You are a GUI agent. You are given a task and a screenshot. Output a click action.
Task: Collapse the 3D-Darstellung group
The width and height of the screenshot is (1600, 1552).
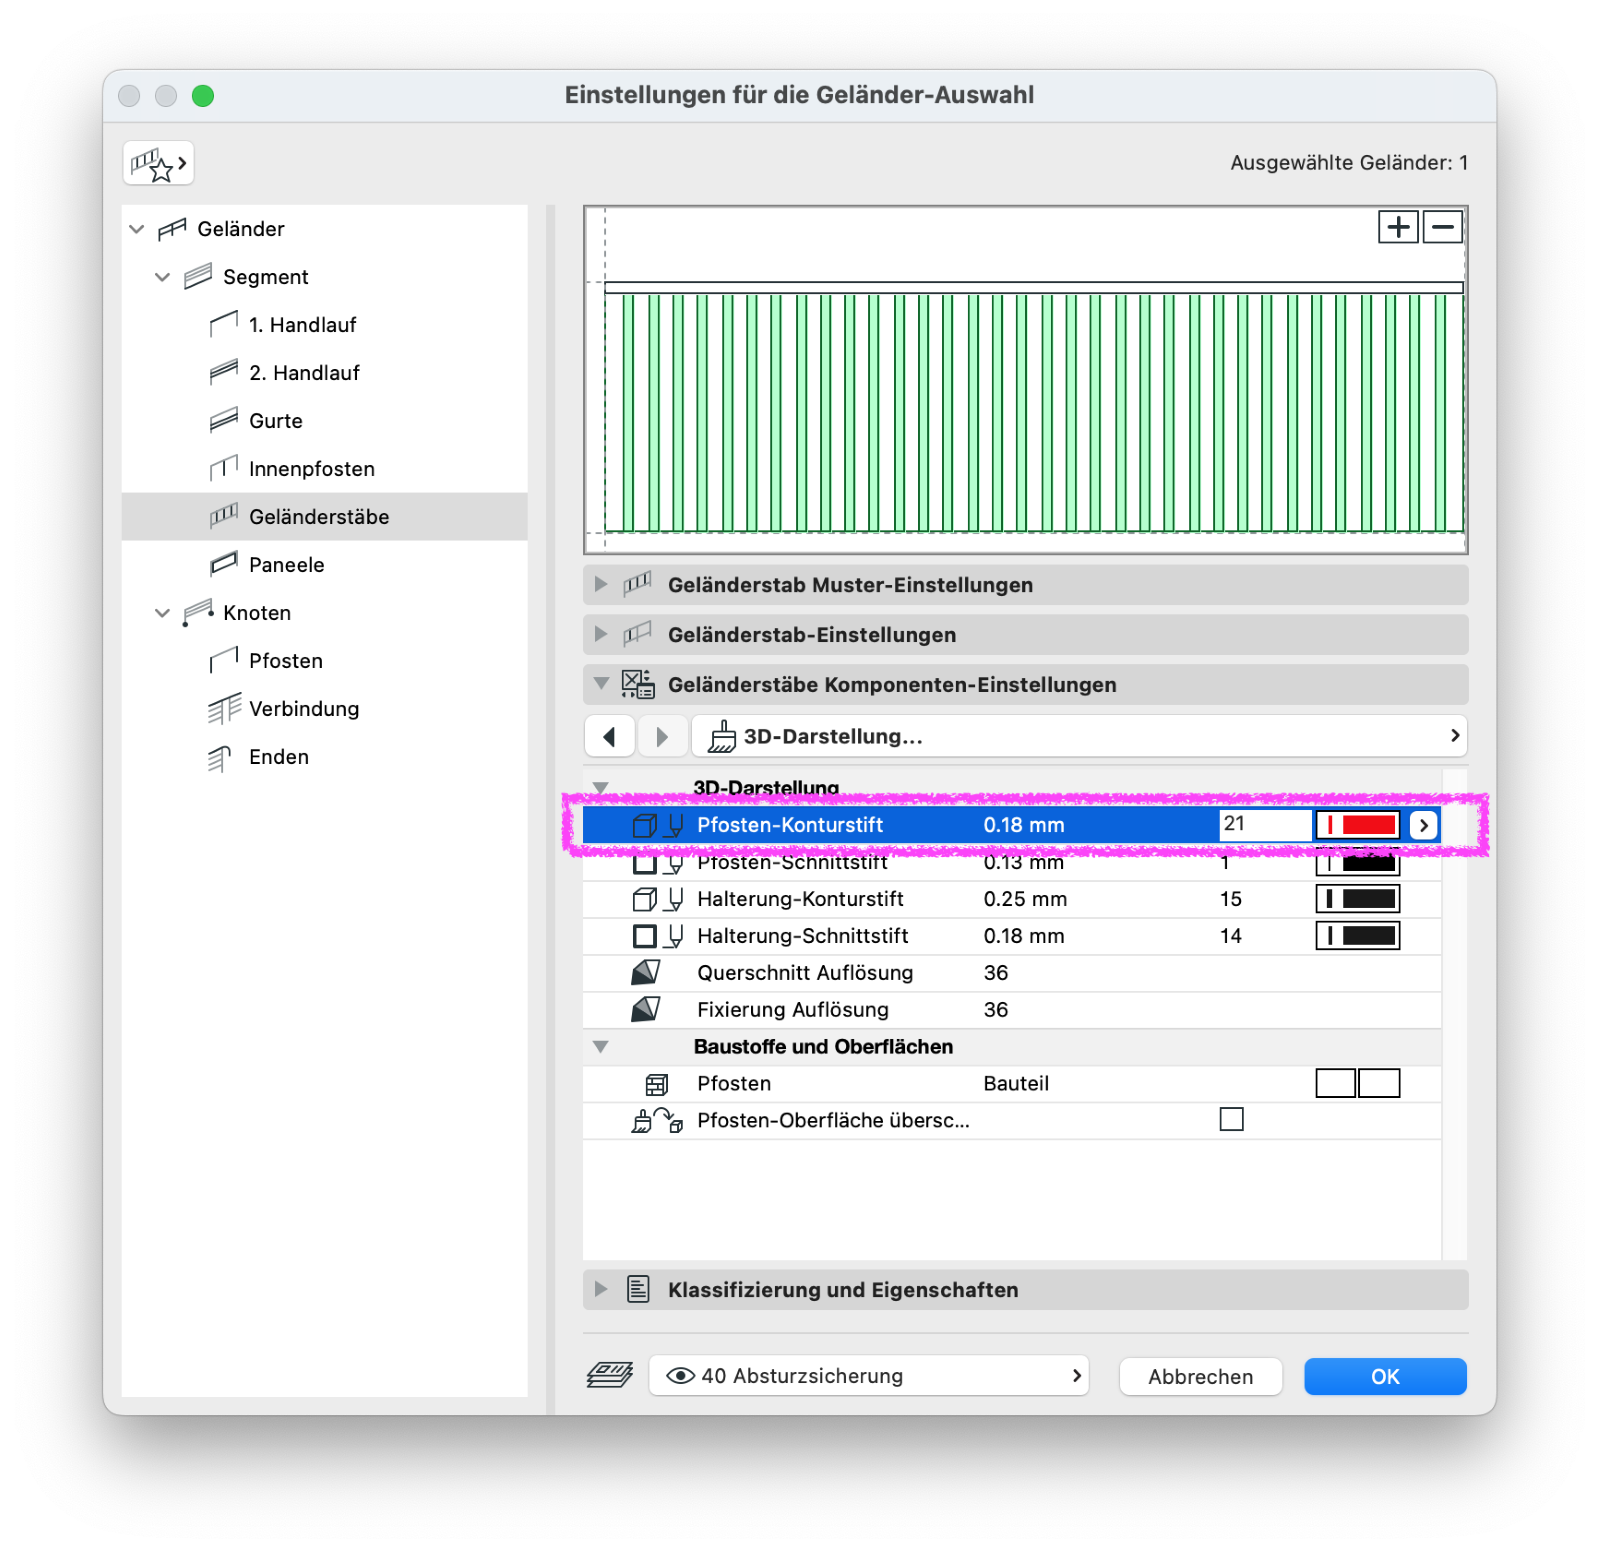click(x=601, y=788)
